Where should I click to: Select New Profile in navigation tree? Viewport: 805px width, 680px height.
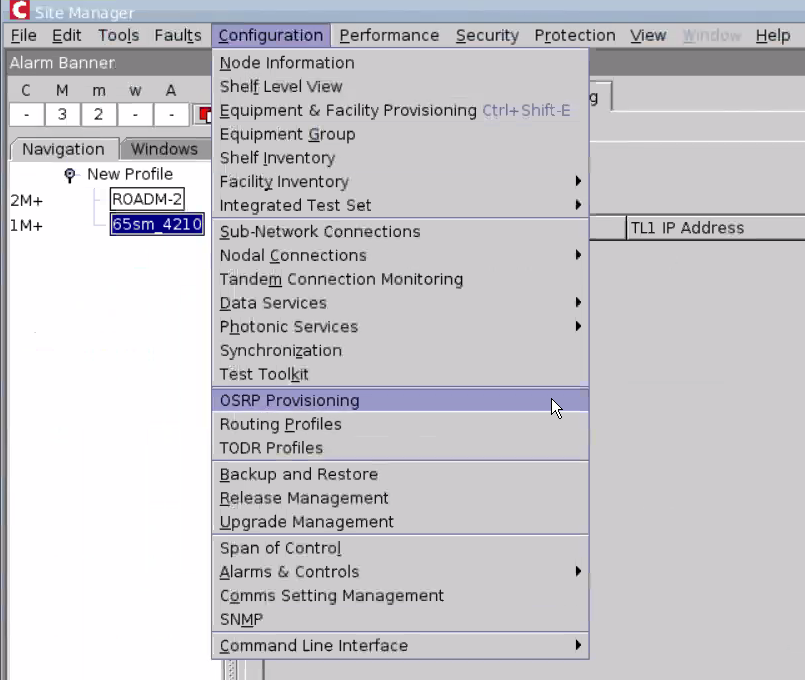click(x=130, y=174)
